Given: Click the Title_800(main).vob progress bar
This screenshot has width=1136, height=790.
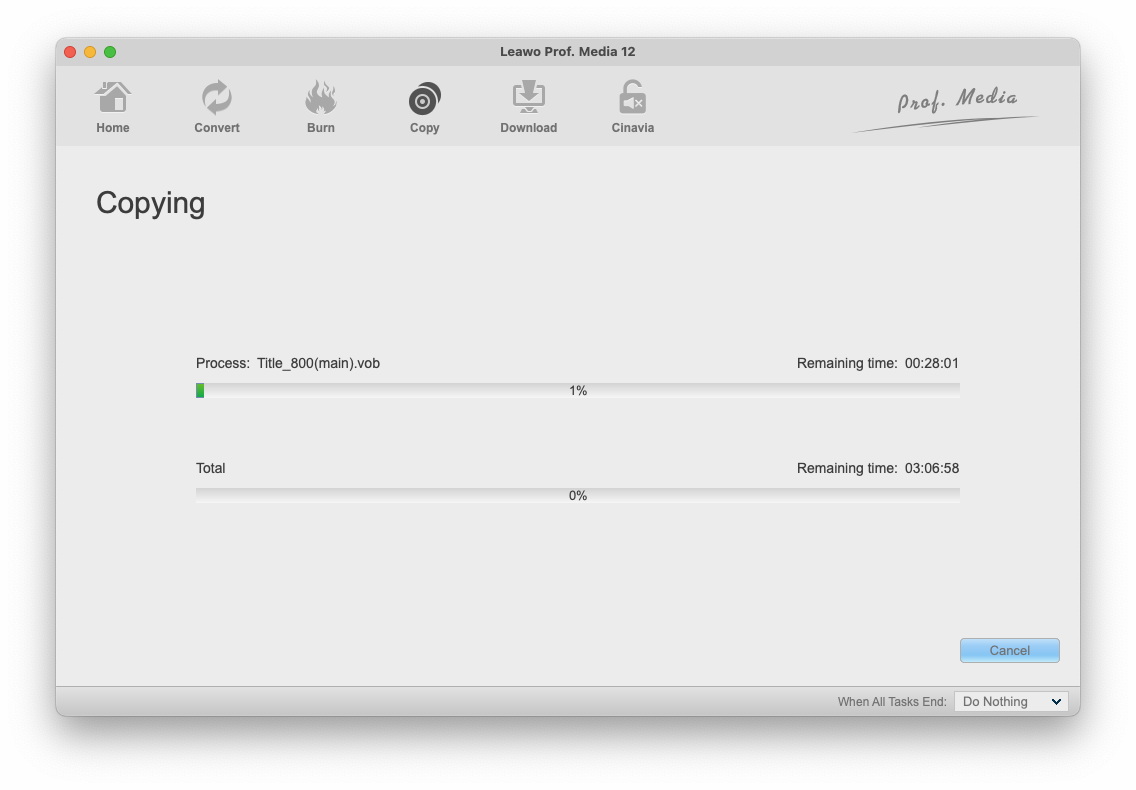Looking at the screenshot, I should pos(577,391).
